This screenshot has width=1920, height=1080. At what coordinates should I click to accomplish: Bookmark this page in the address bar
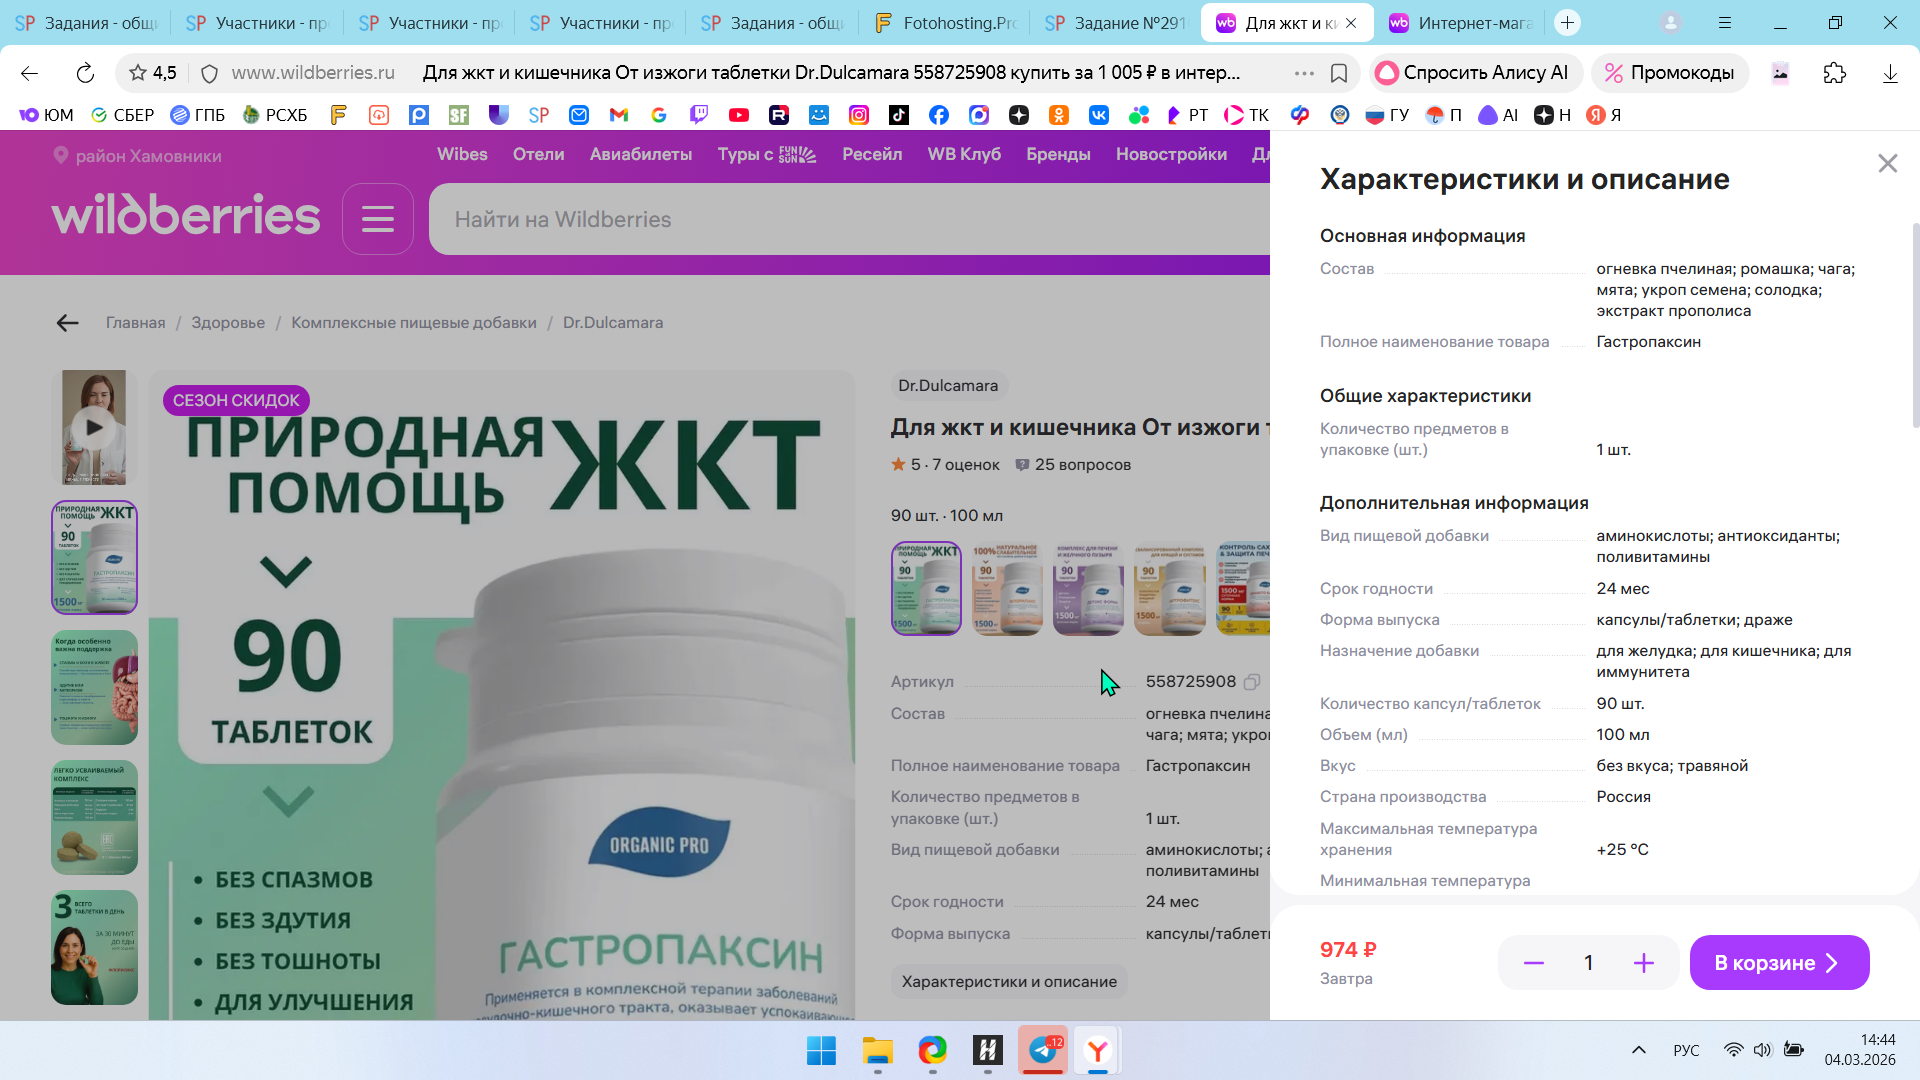click(1339, 73)
